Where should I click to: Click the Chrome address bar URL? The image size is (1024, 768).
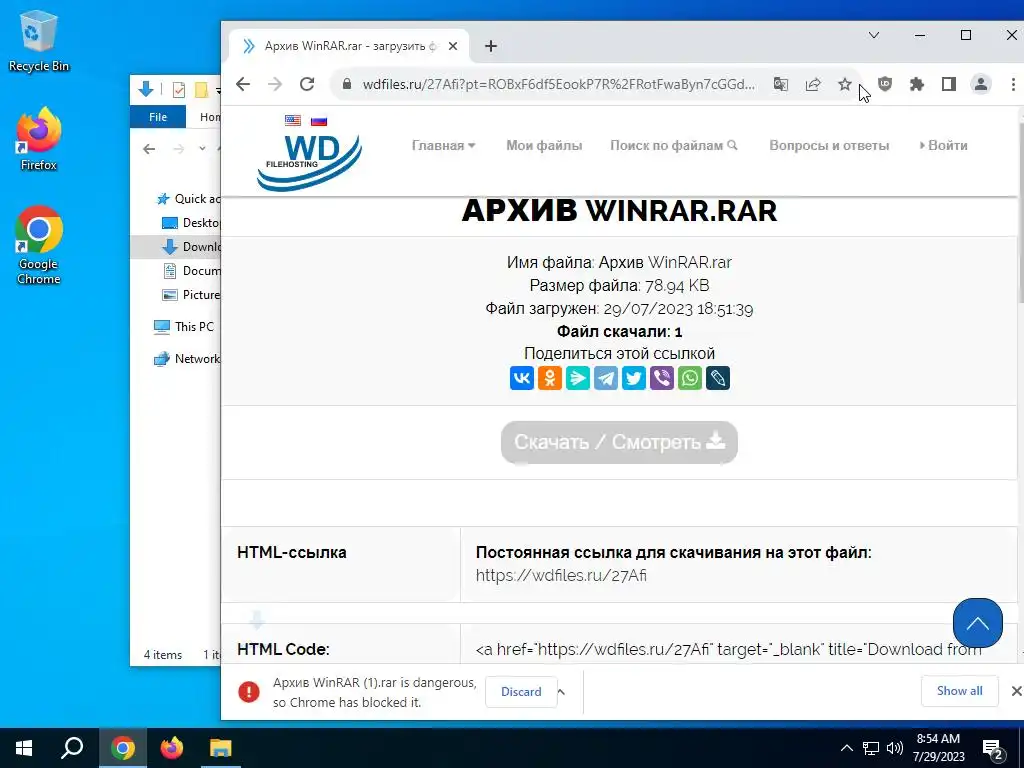coord(558,84)
